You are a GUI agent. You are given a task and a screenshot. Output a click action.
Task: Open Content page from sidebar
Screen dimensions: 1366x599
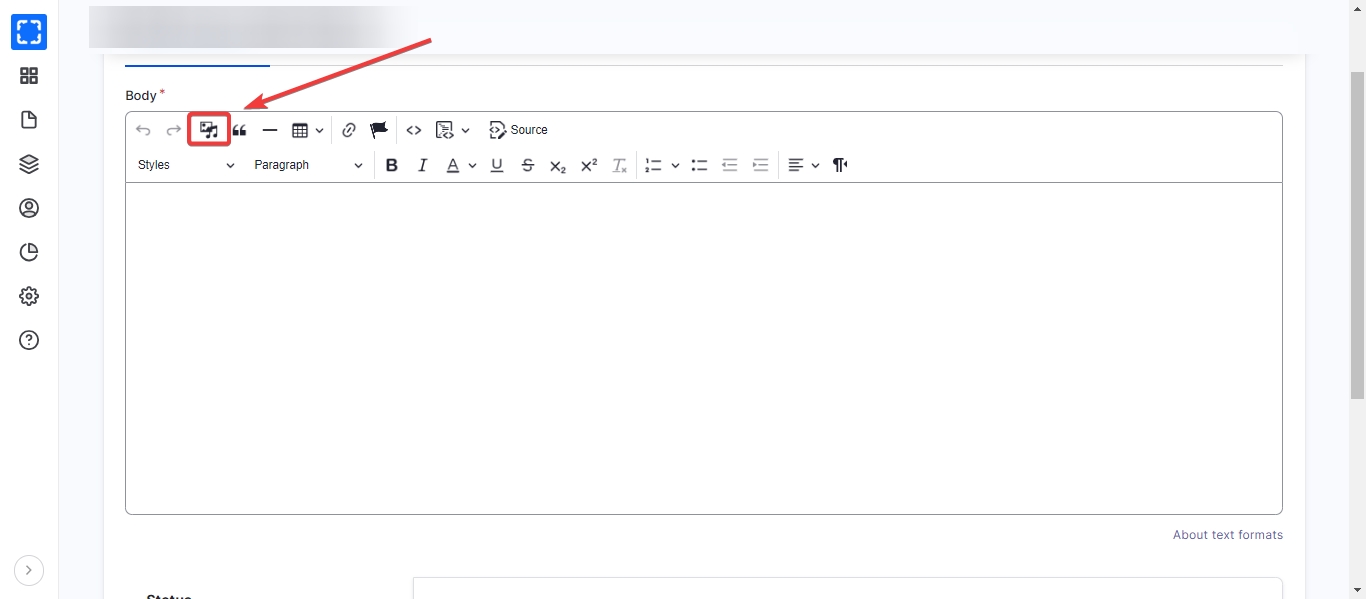click(29, 120)
